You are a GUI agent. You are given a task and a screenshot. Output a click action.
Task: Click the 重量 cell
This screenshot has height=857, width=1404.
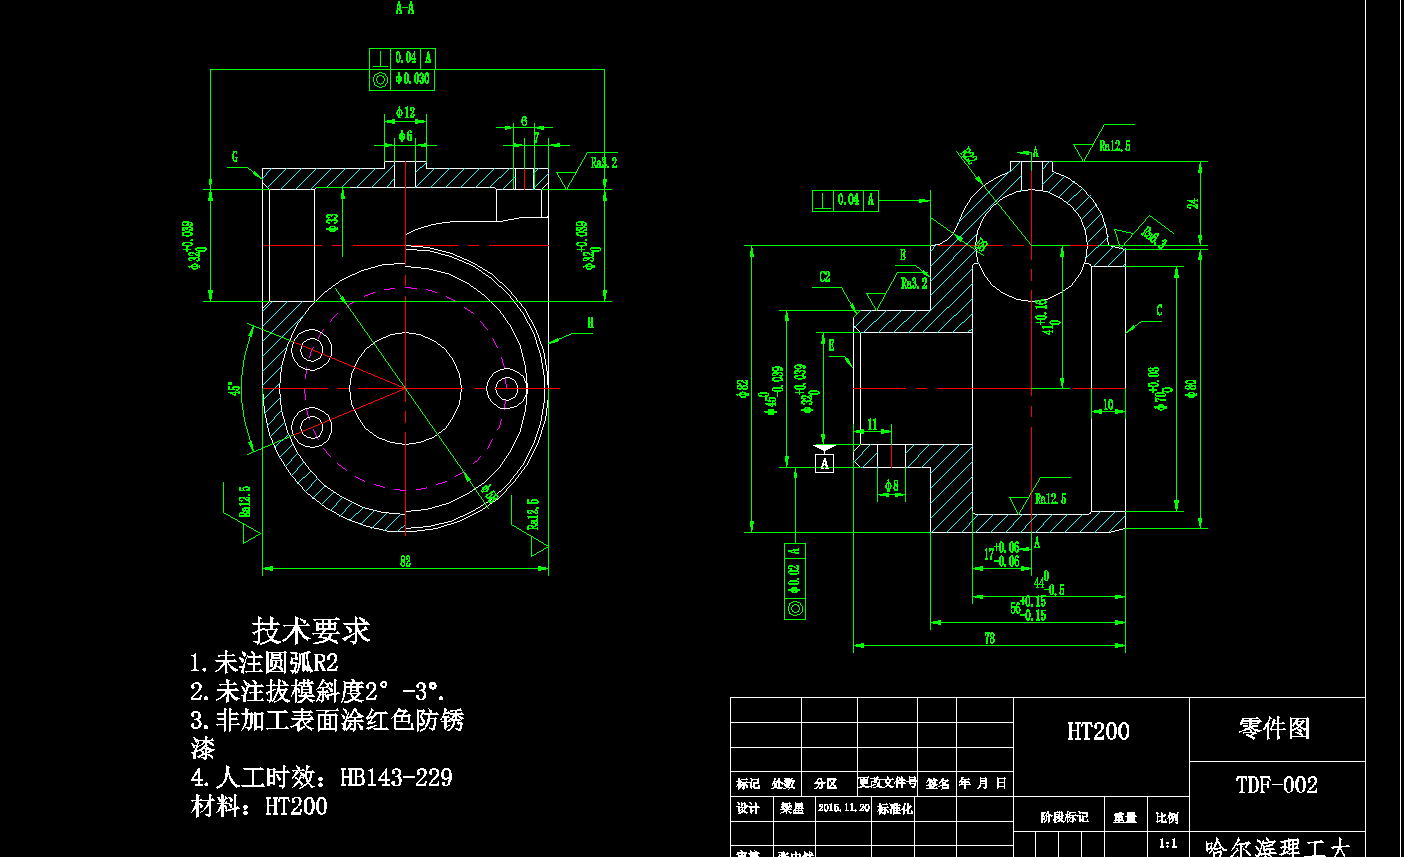(1125, 818)
